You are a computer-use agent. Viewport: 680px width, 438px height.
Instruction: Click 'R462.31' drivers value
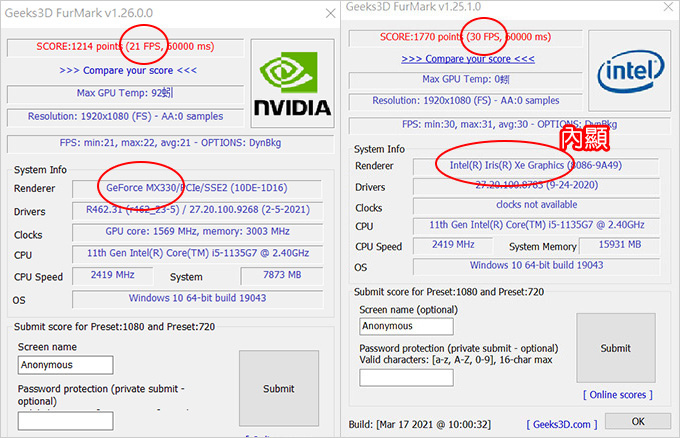point(198,210)
